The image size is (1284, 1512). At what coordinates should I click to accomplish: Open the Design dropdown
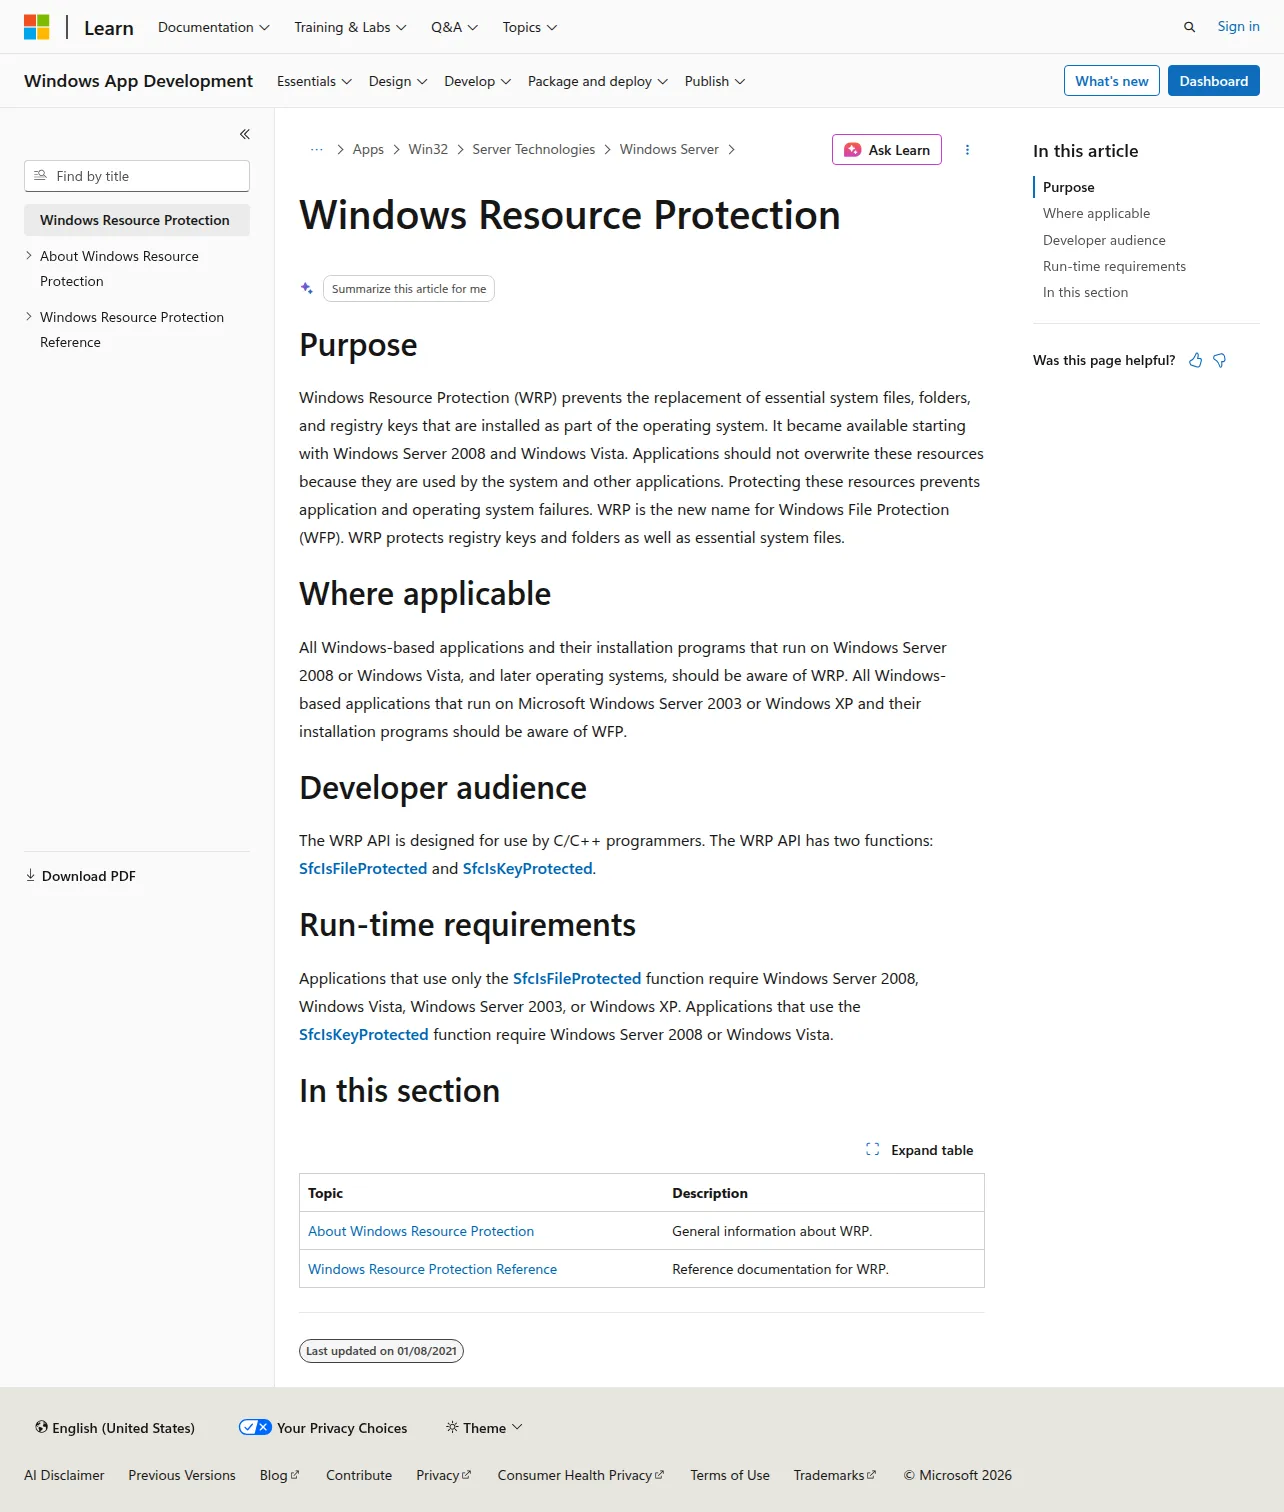coord(398,81)
